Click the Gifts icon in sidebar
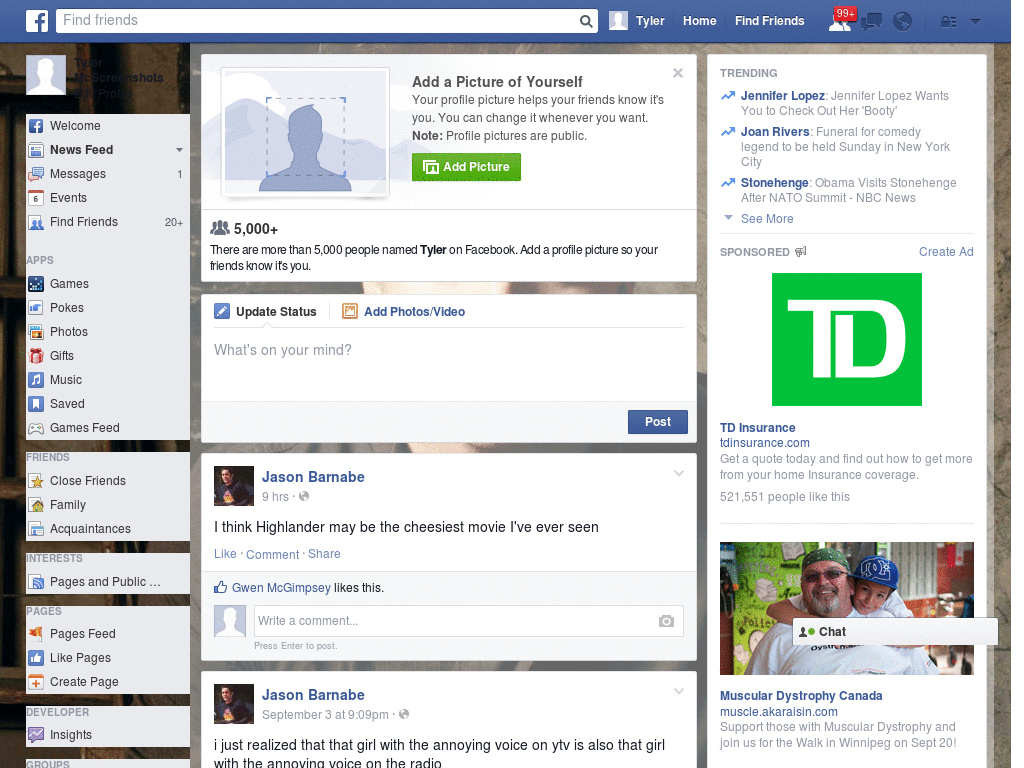Image resolution: width=1024 pixels, height=768 pixels. point(36,356)
